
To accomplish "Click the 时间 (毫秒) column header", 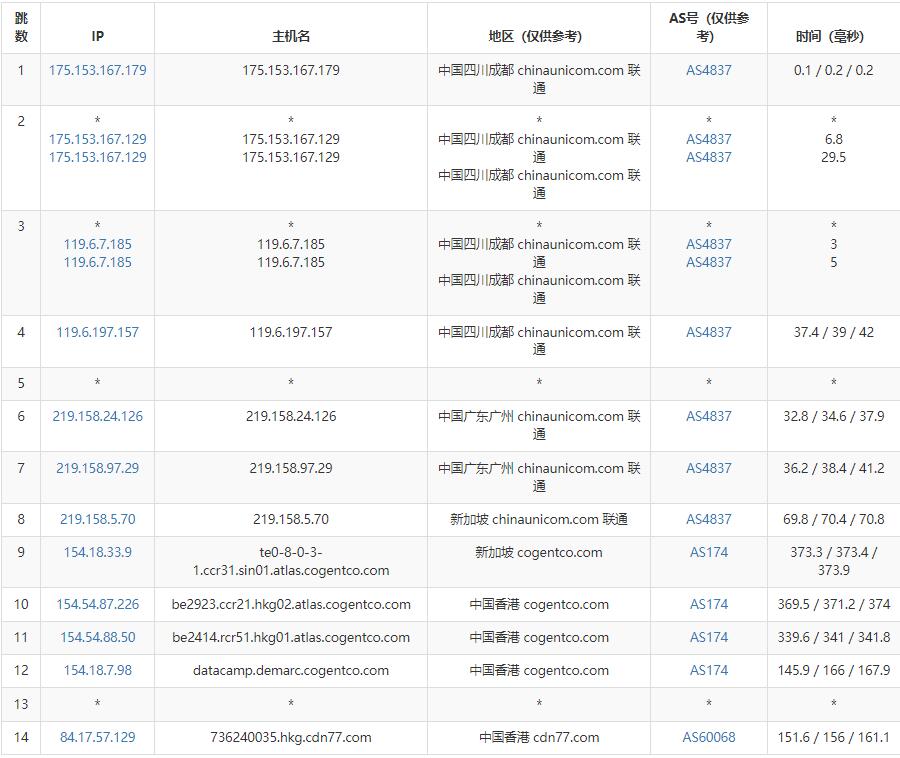I will 829,36.
